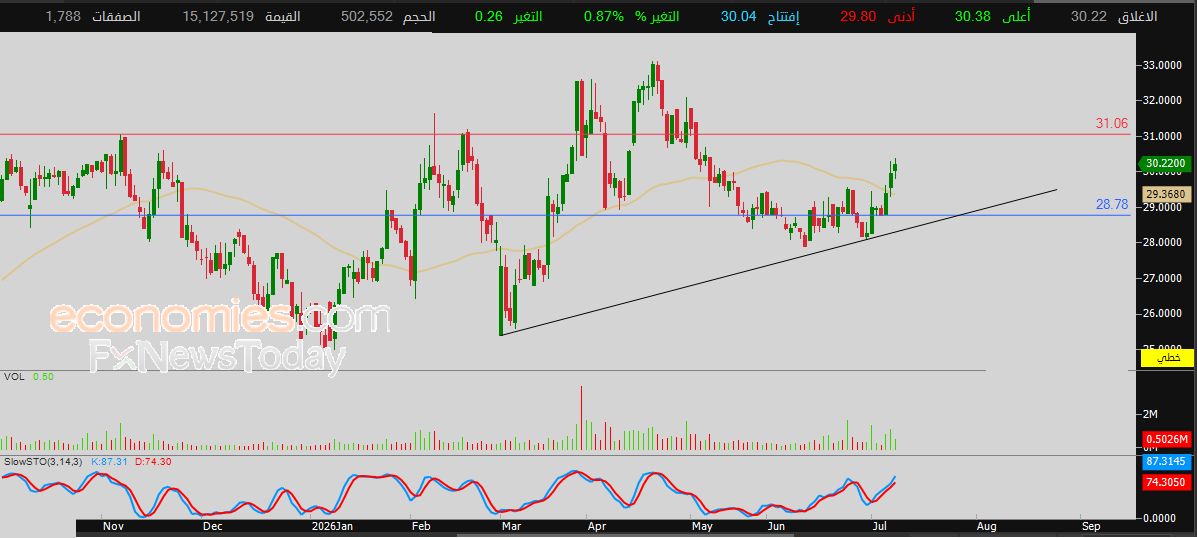Click the blue 87.3145 stochastic K tag

coord(1166,462)
